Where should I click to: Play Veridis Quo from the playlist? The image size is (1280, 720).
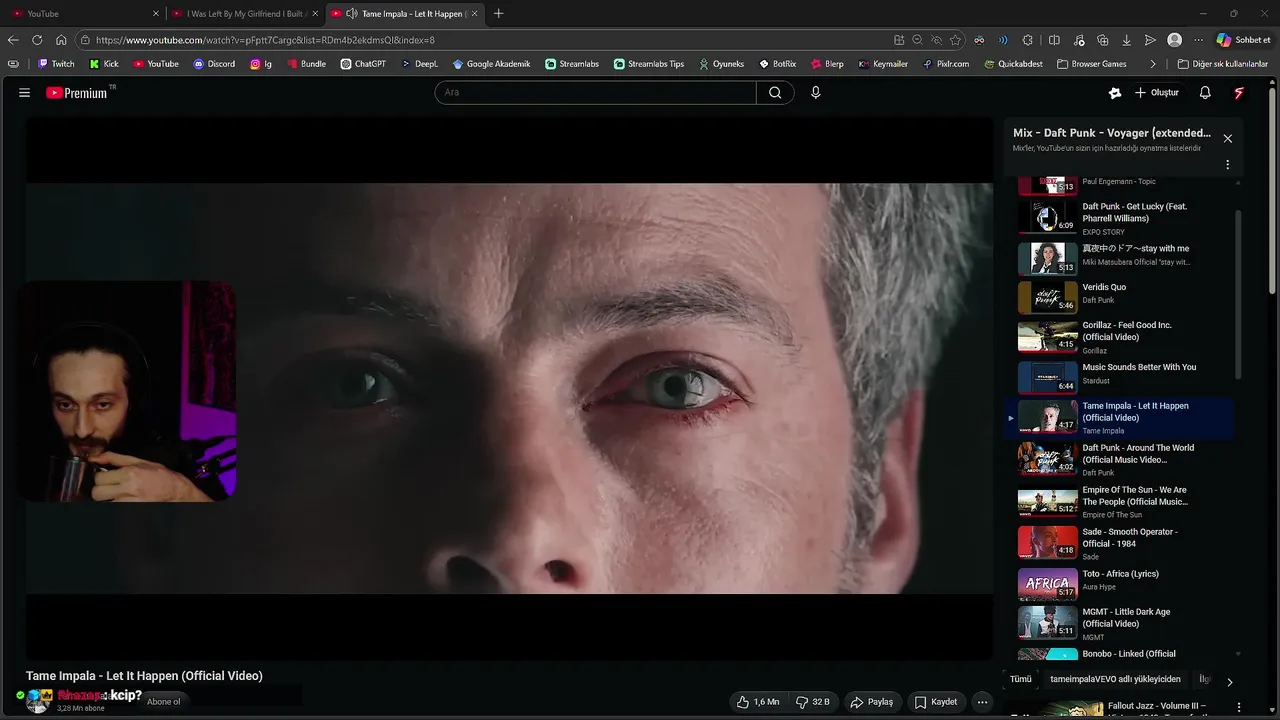point(1118,297)
